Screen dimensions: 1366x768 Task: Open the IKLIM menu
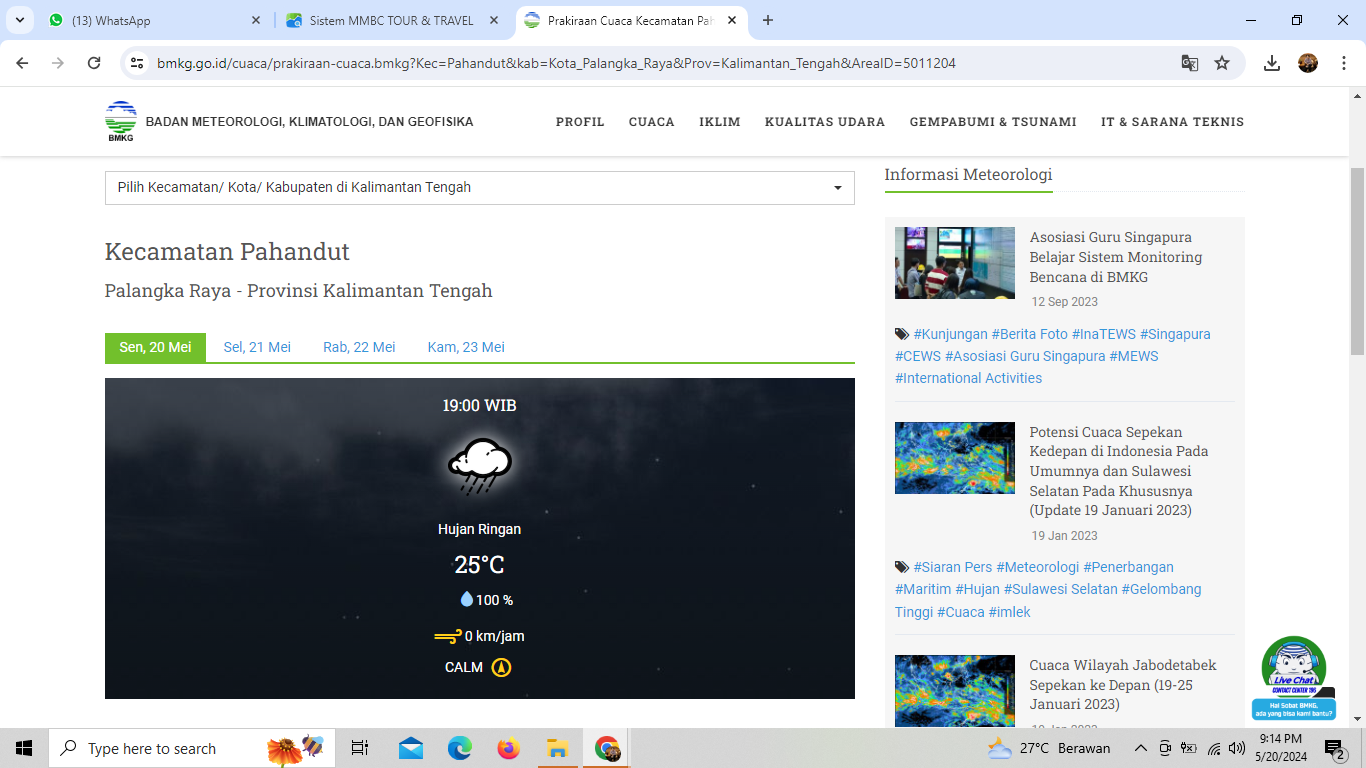click(x=720, y=122)
